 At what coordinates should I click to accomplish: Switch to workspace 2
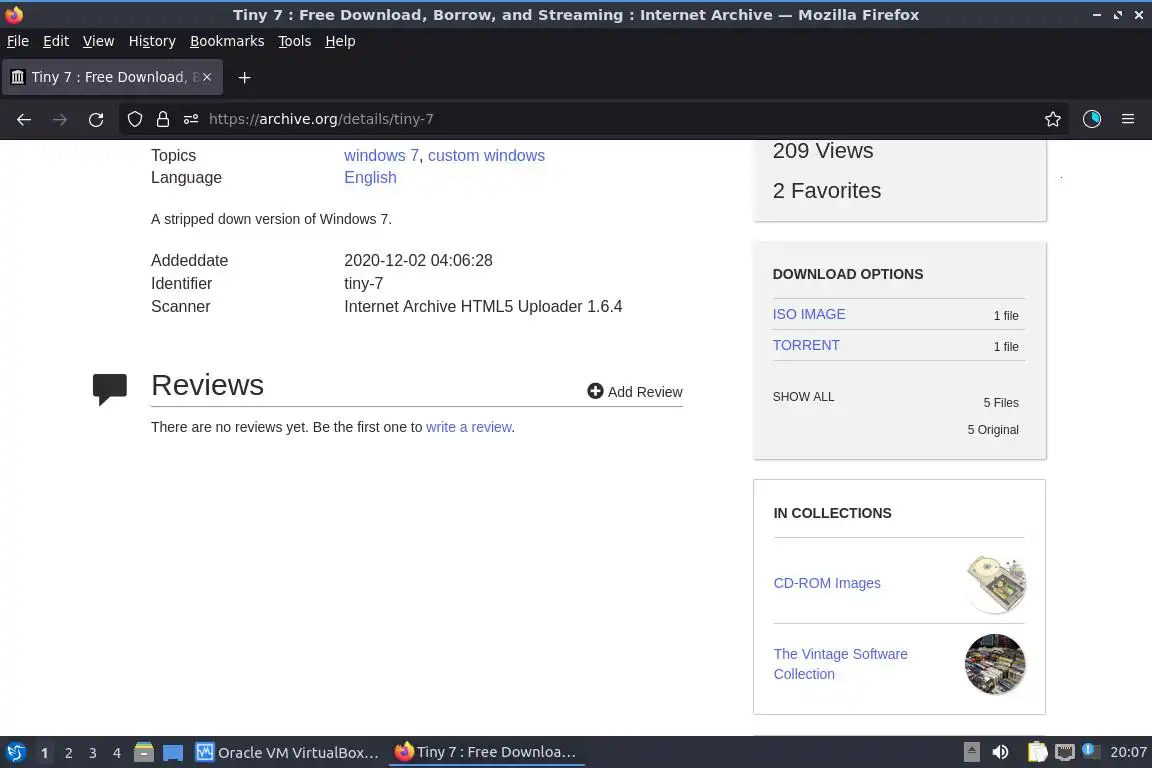pyautogui.click(x=68, y=753)
